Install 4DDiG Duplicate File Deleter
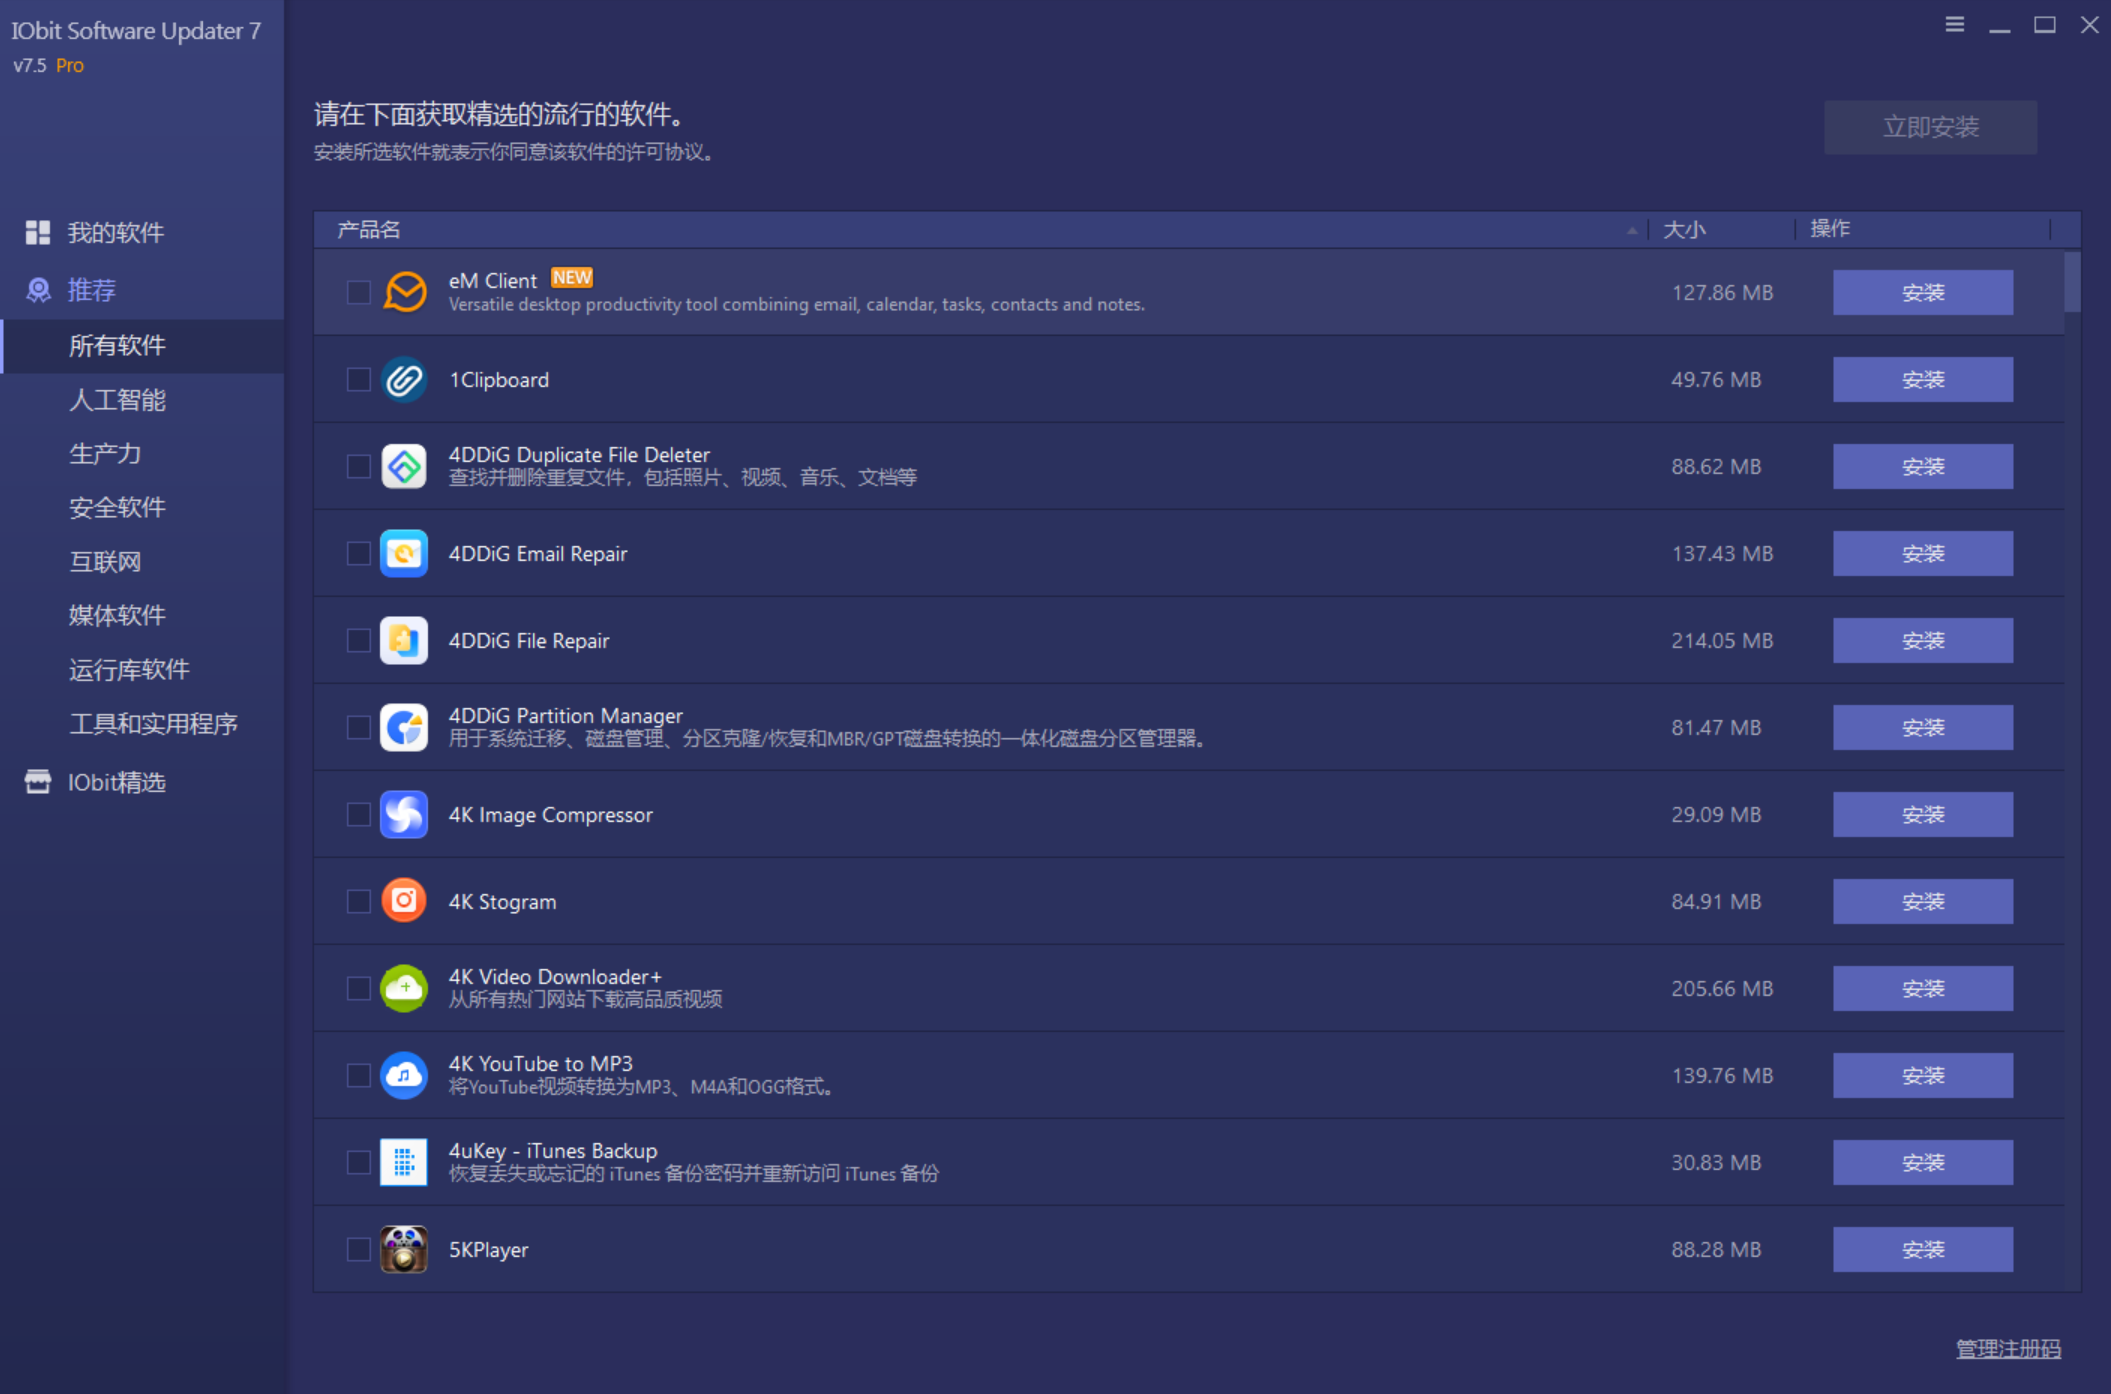The image size is (2111, 1394). [x=1922, y=467]
